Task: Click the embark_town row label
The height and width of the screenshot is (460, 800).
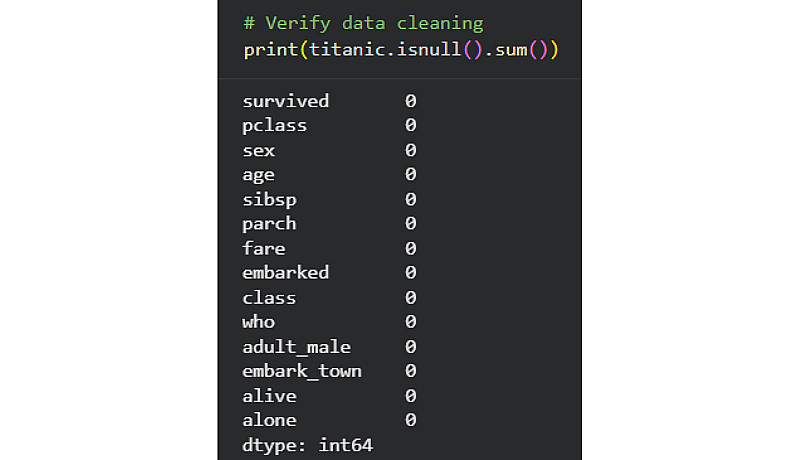Action: coord(301,371)
